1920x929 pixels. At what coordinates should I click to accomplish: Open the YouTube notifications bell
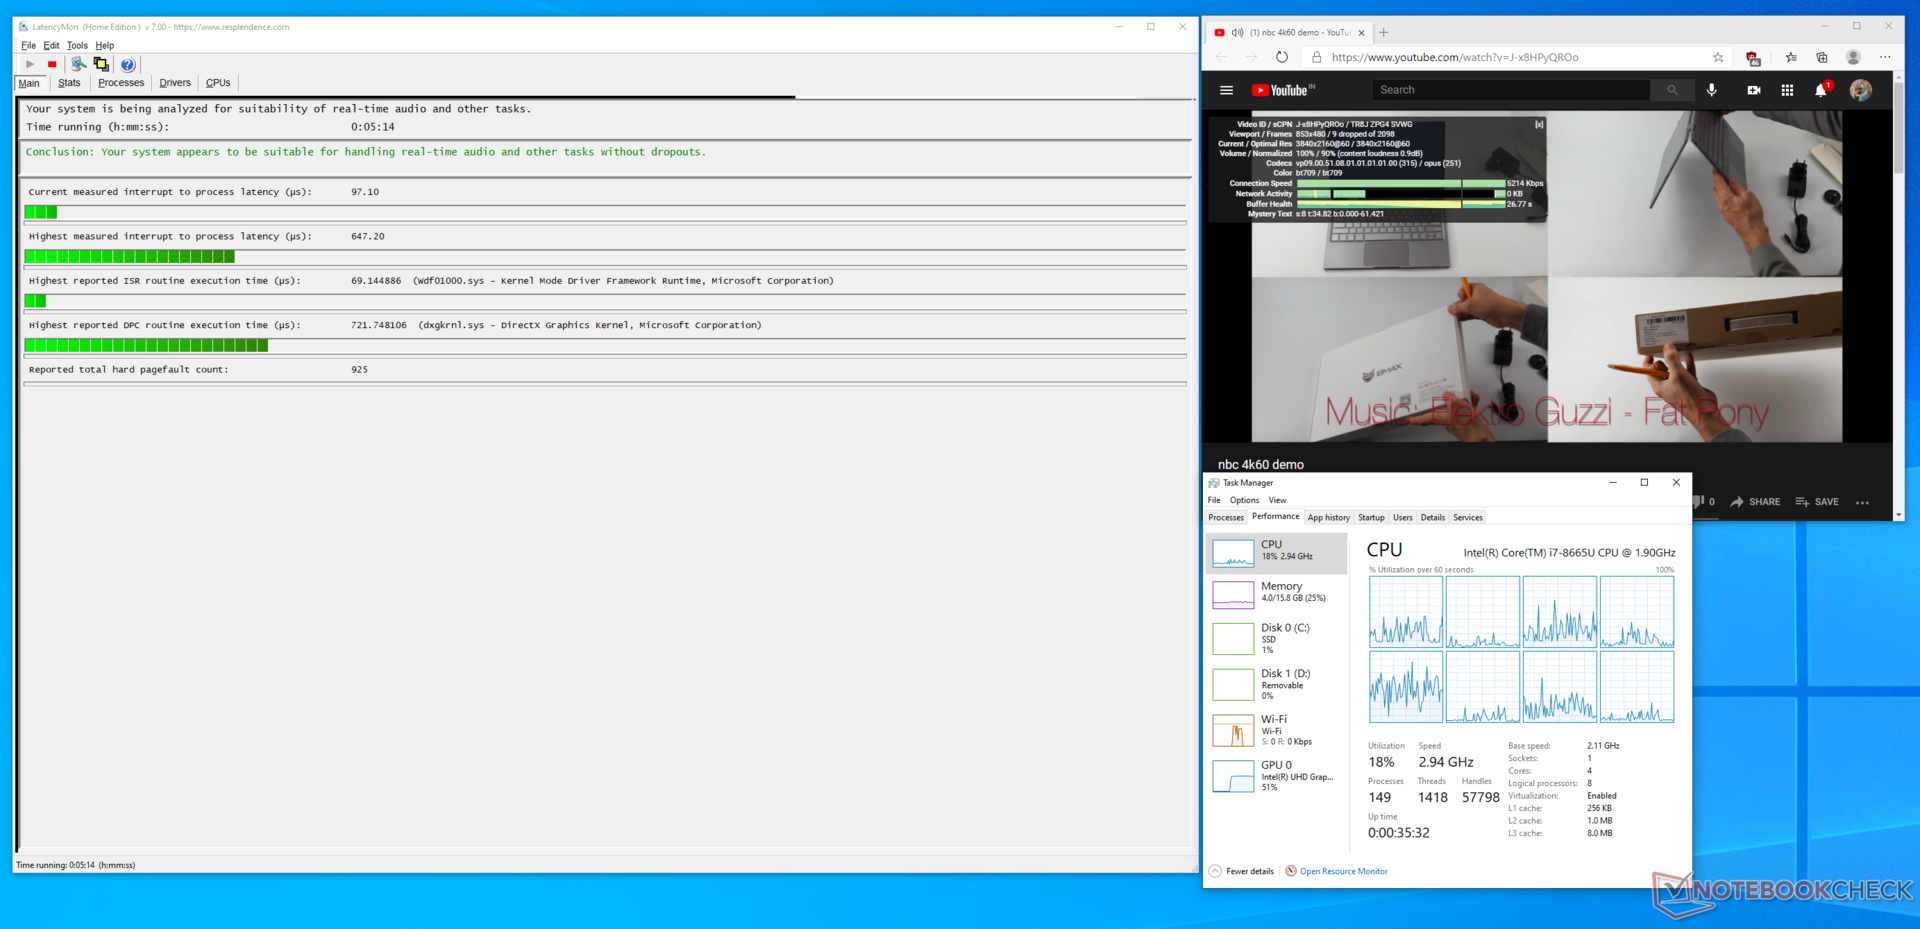point(1821,90)
